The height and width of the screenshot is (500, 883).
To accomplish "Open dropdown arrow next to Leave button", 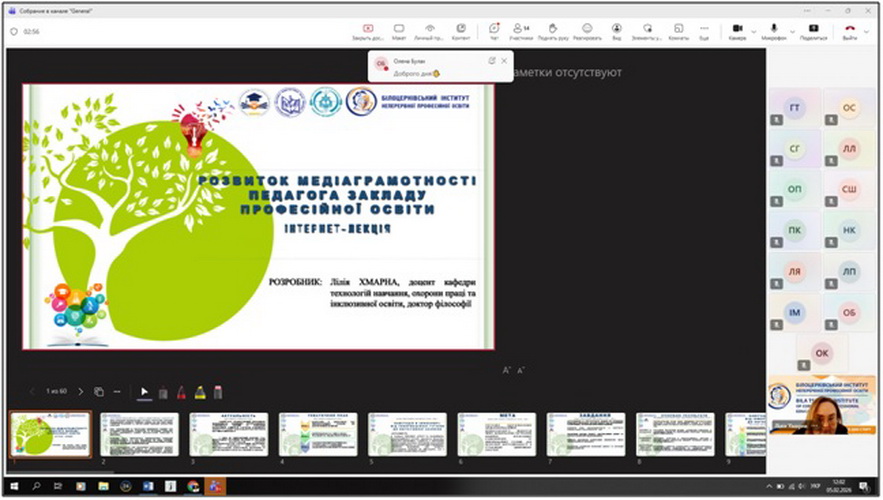I will (868, 29).
